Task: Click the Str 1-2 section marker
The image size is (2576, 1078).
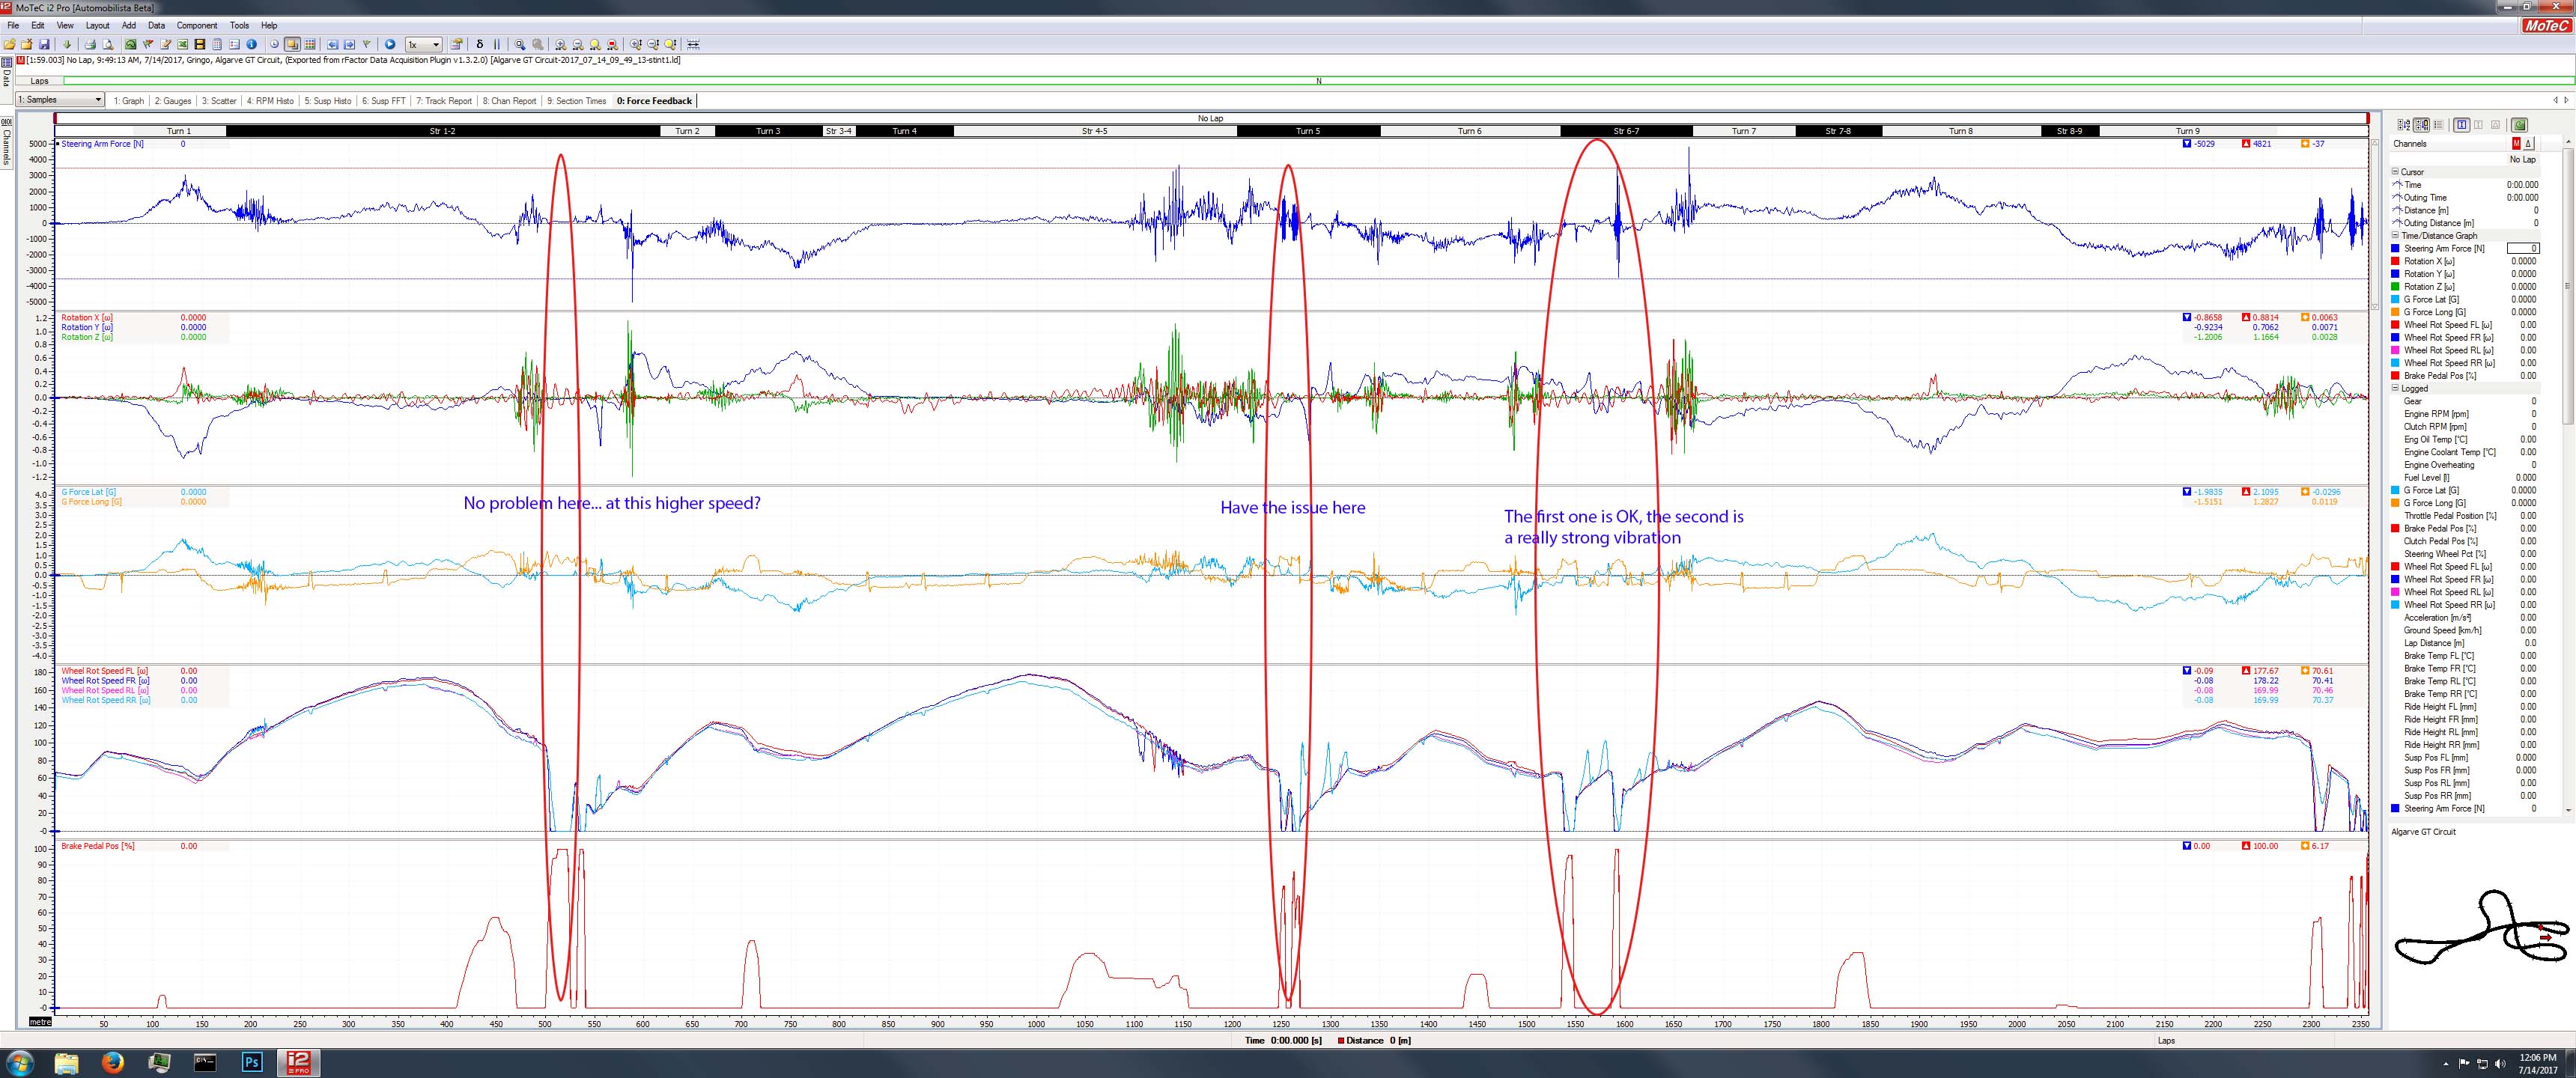Action: click(x=442, y=131)
